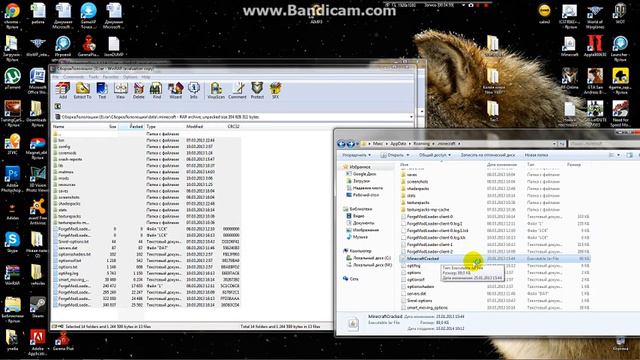The width and height of the screenshot is (640, 360).
Task: Expand the Explorer address bar history dropdown
Action: coord(554,144)
